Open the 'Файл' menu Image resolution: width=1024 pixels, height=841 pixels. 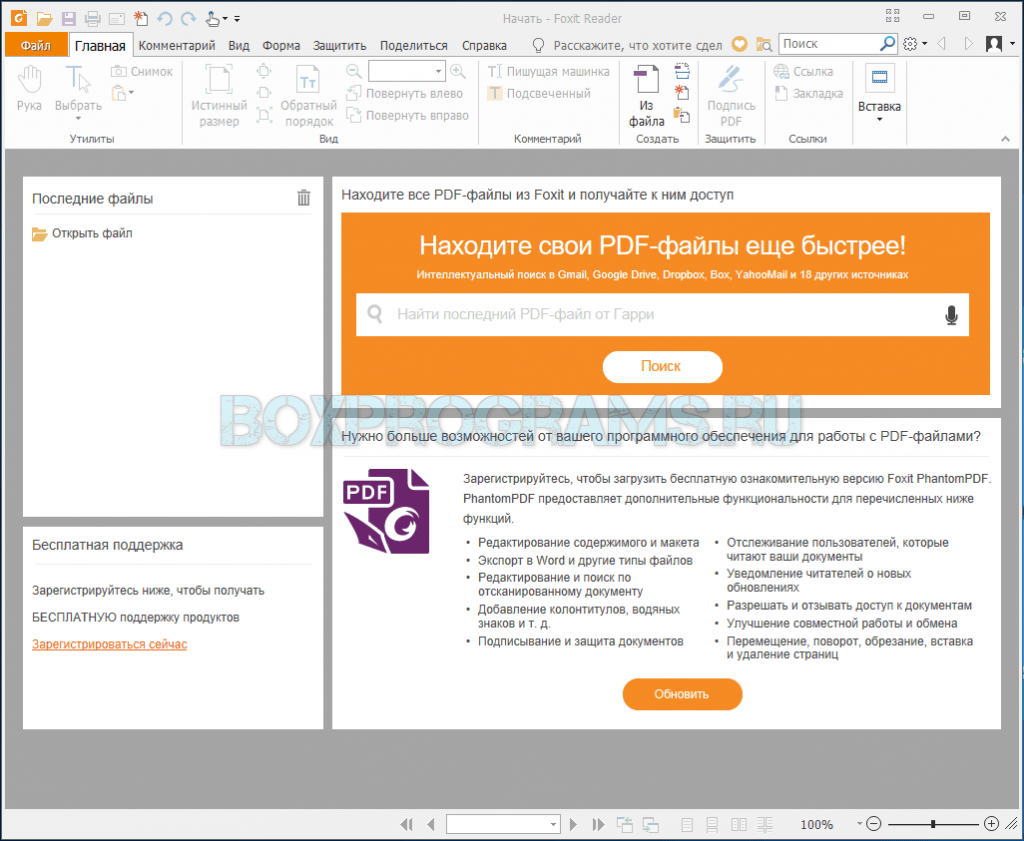click(35, 45)
